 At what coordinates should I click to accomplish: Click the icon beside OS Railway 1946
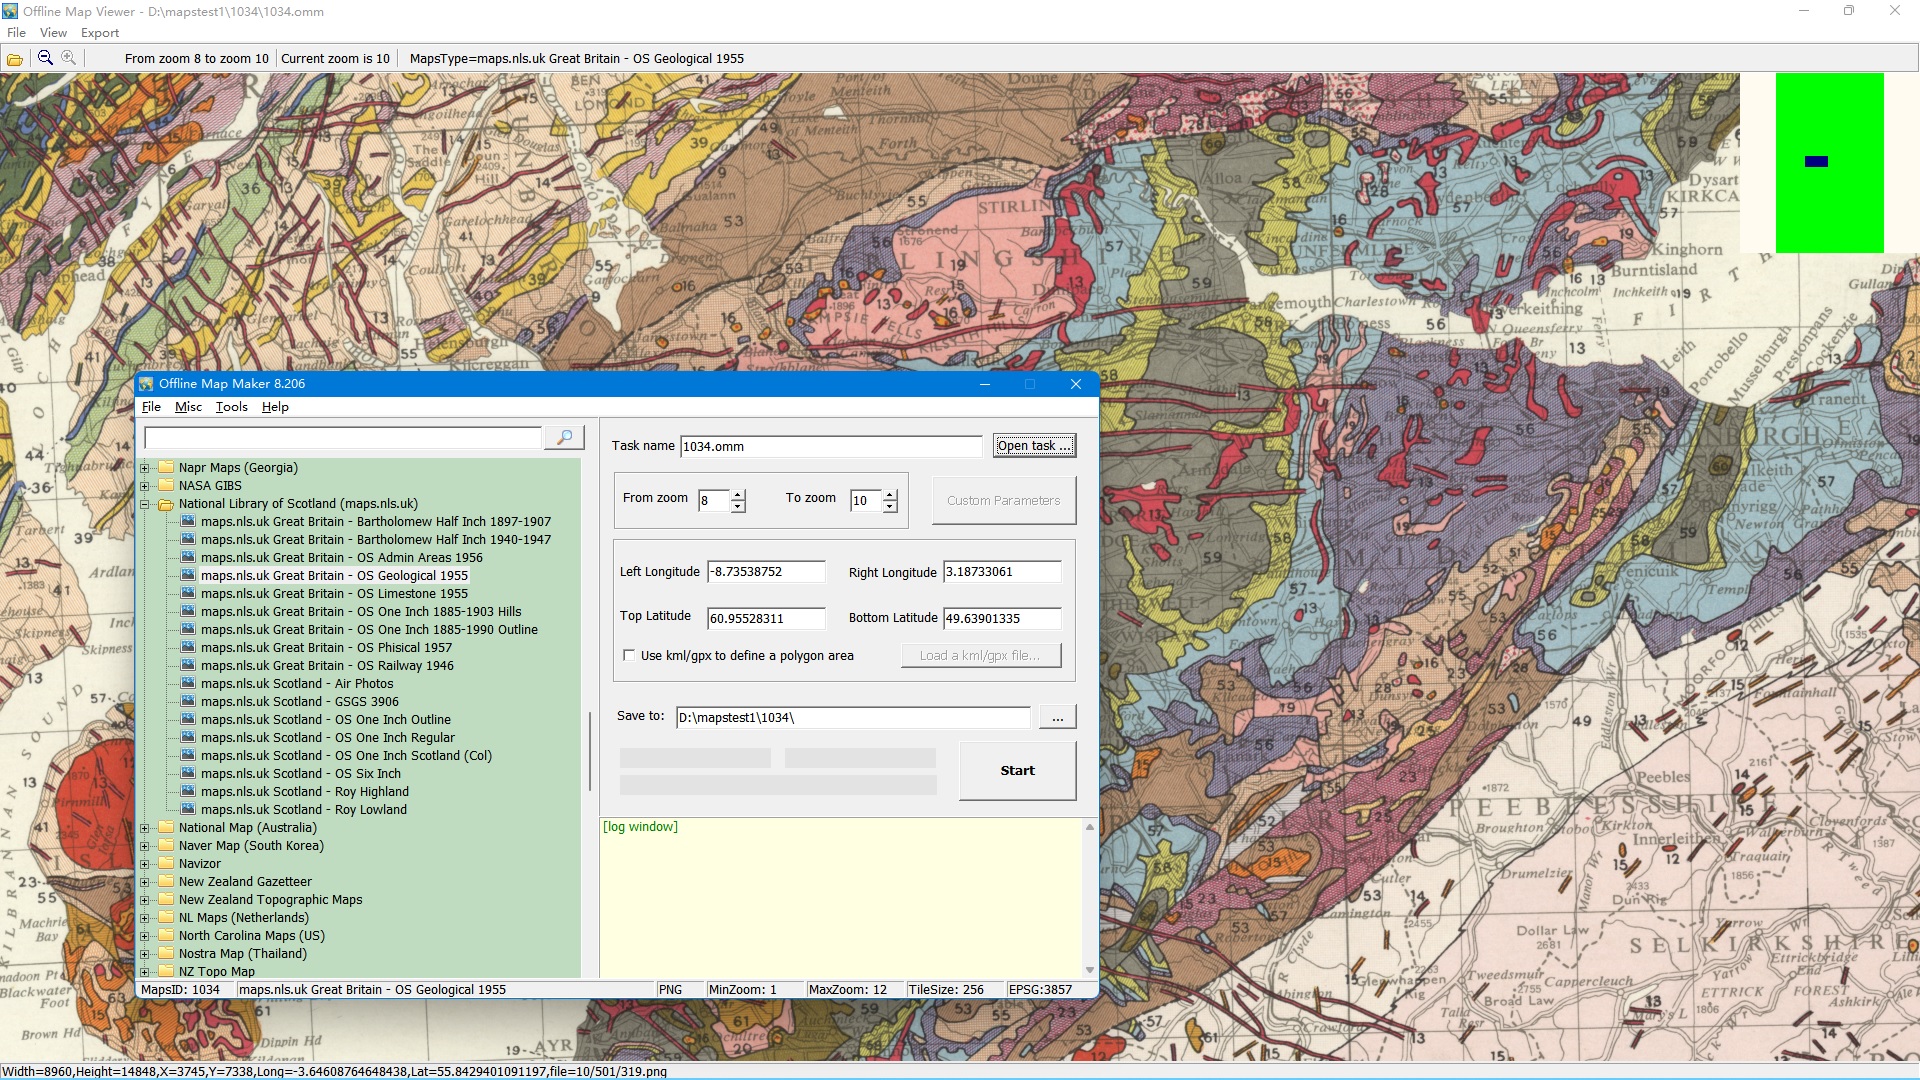pos(188,666)
